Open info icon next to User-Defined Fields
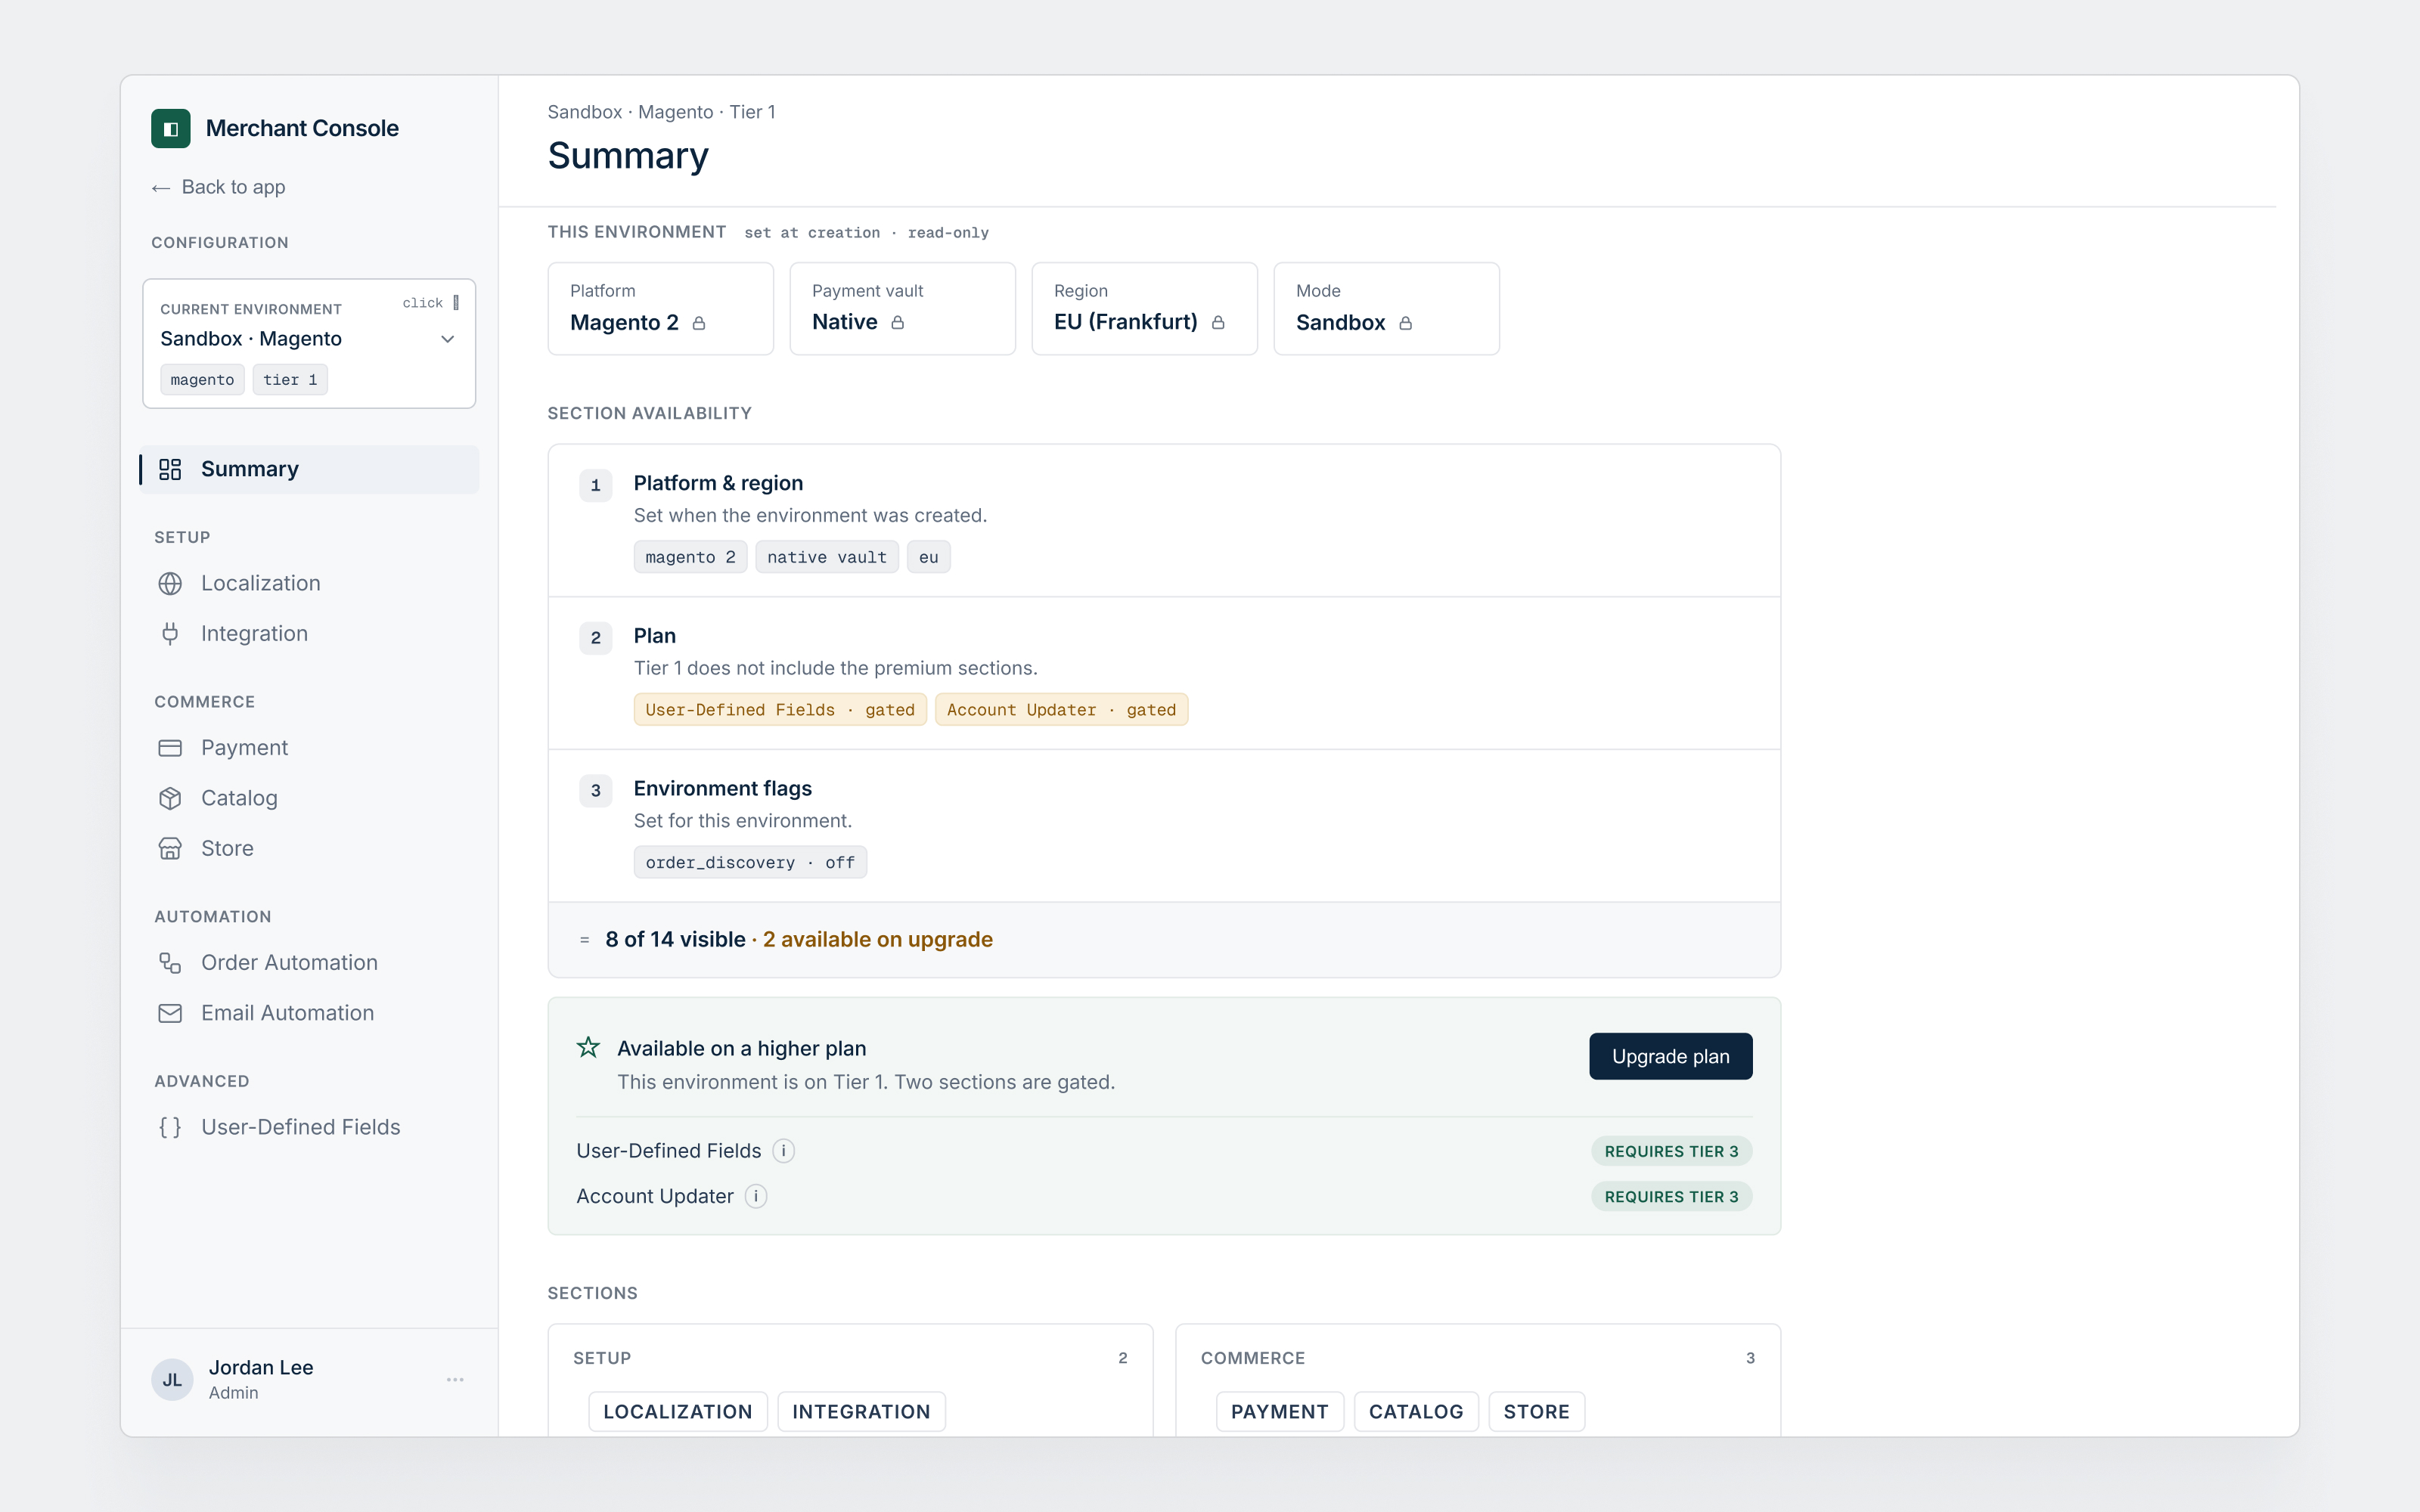This screenshot has width=2420, height=1512. point(784,1151)
